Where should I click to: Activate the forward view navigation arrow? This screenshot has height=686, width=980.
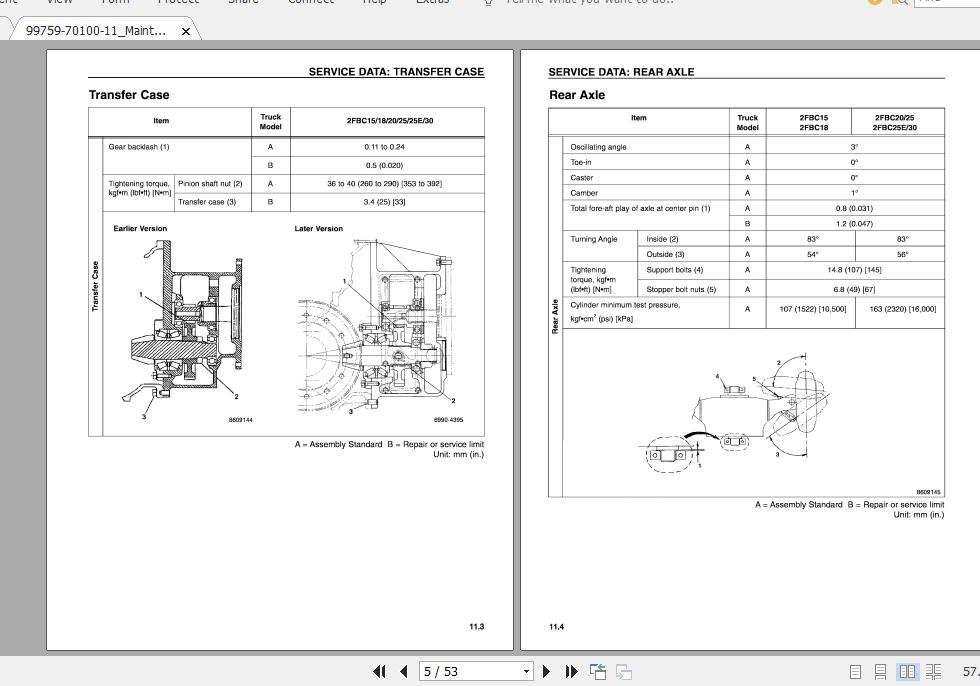623,671
